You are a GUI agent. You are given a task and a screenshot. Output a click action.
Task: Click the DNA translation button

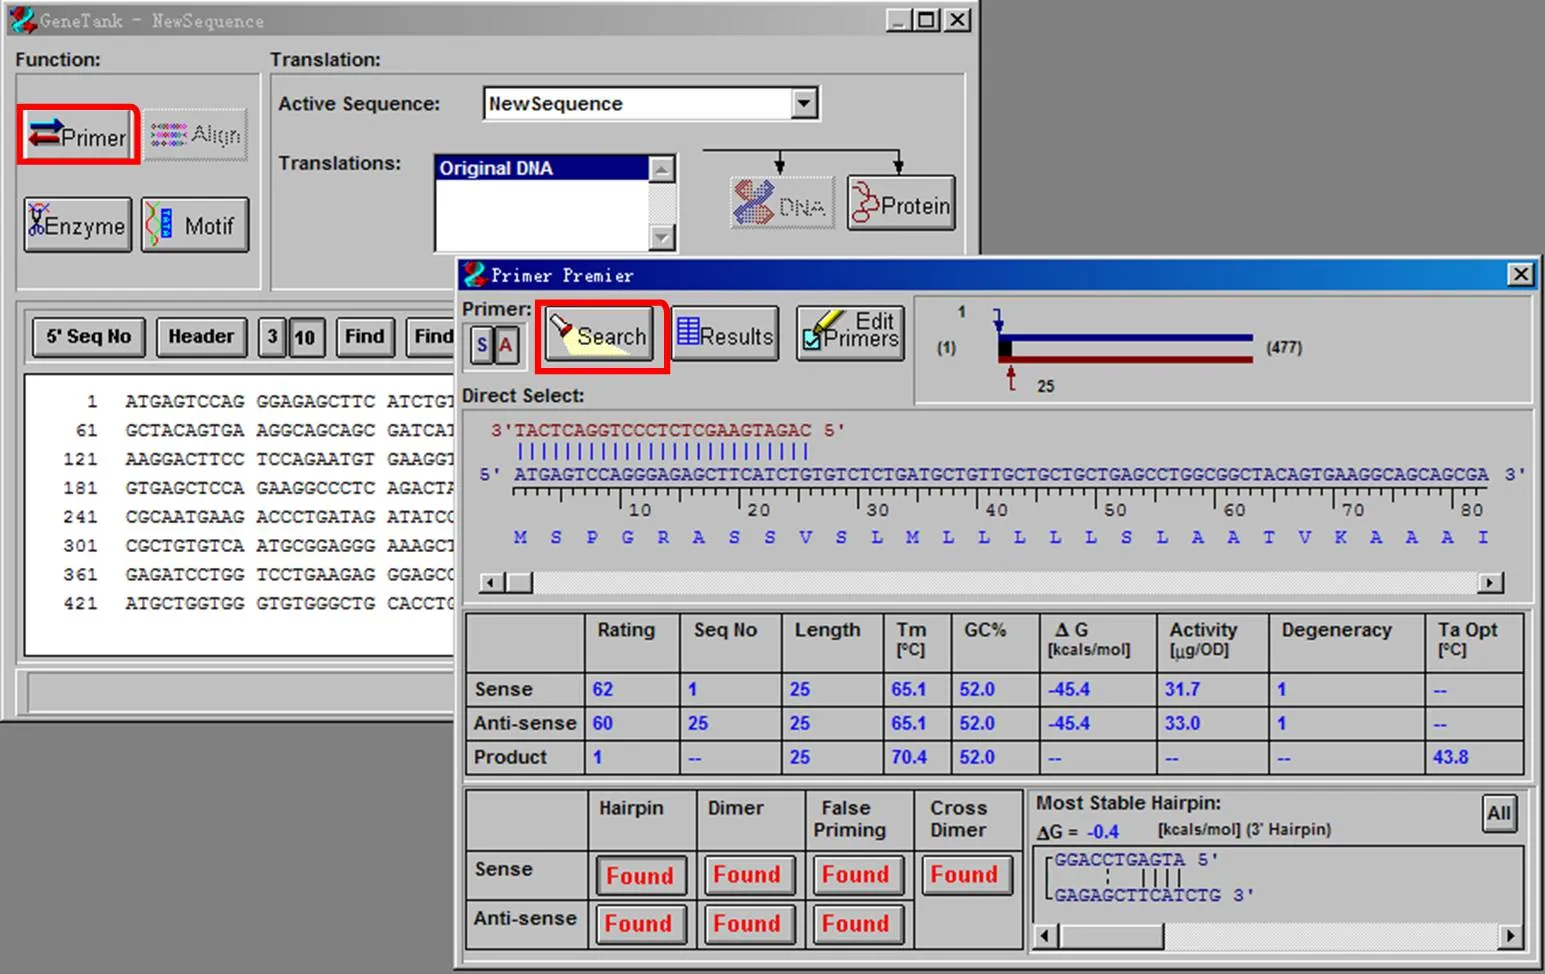point(781,204)
